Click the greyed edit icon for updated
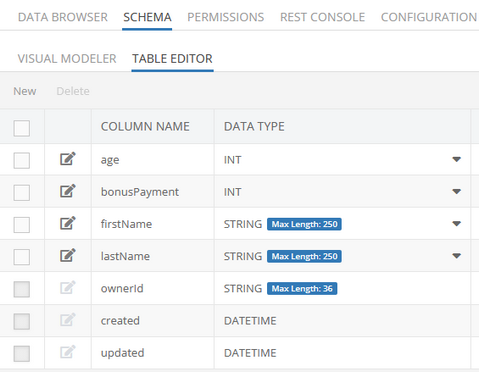The image size is (479, 372). click(x=68, y=352)
